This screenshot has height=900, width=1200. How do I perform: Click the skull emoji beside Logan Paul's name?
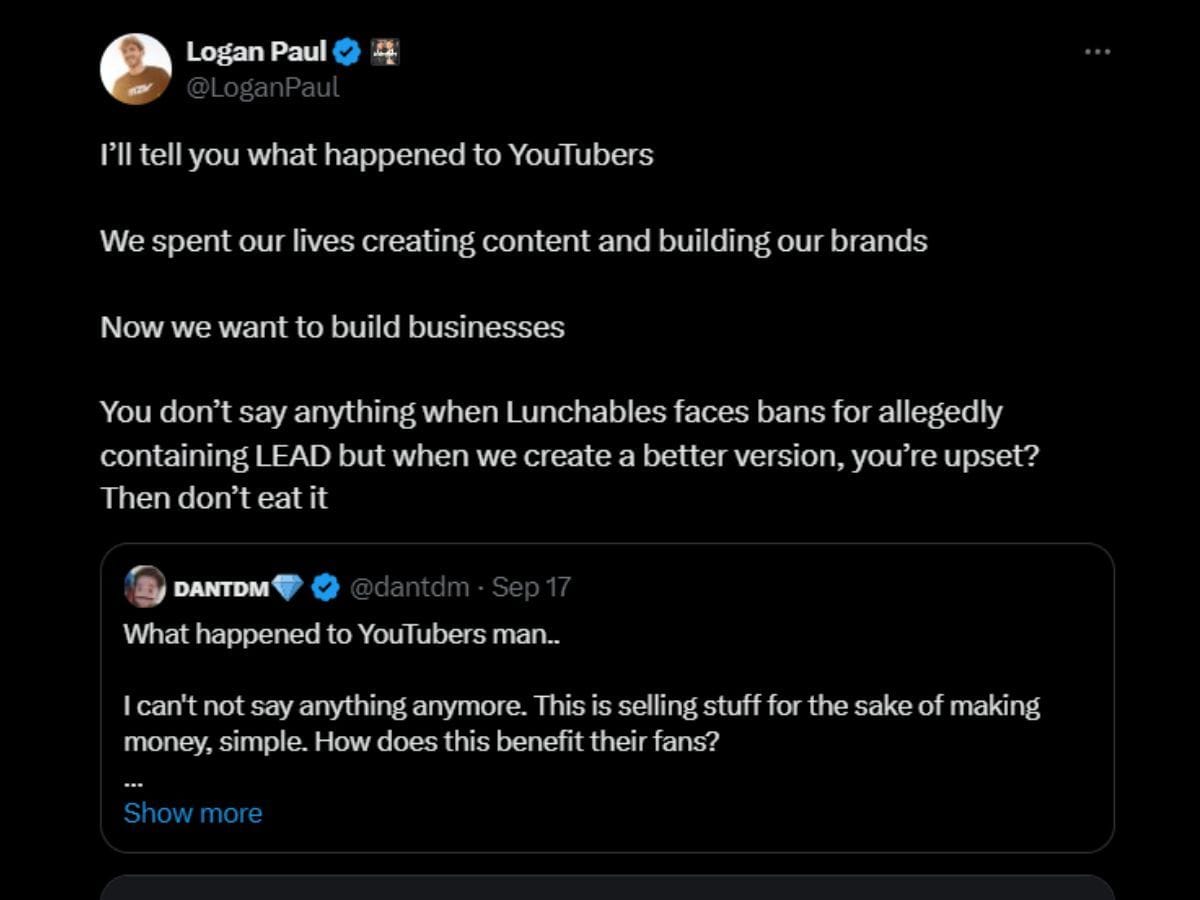[x=385, y=52]
